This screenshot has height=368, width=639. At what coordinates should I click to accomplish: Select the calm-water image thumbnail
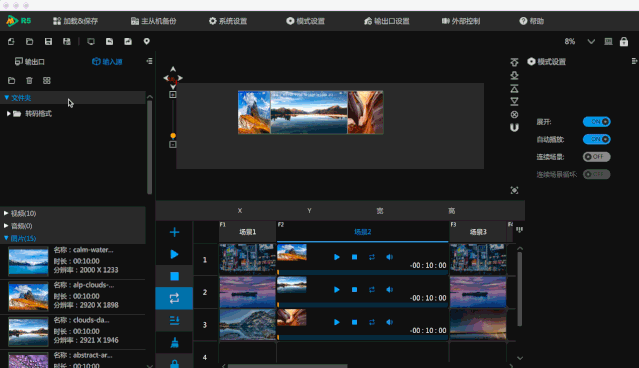(28, 262)
